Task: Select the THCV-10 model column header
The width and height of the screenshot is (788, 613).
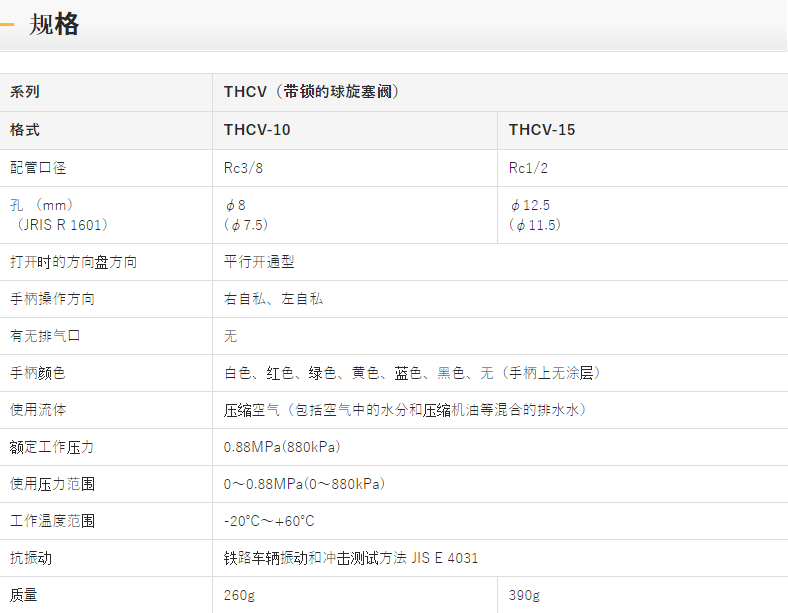Action: 257,130
